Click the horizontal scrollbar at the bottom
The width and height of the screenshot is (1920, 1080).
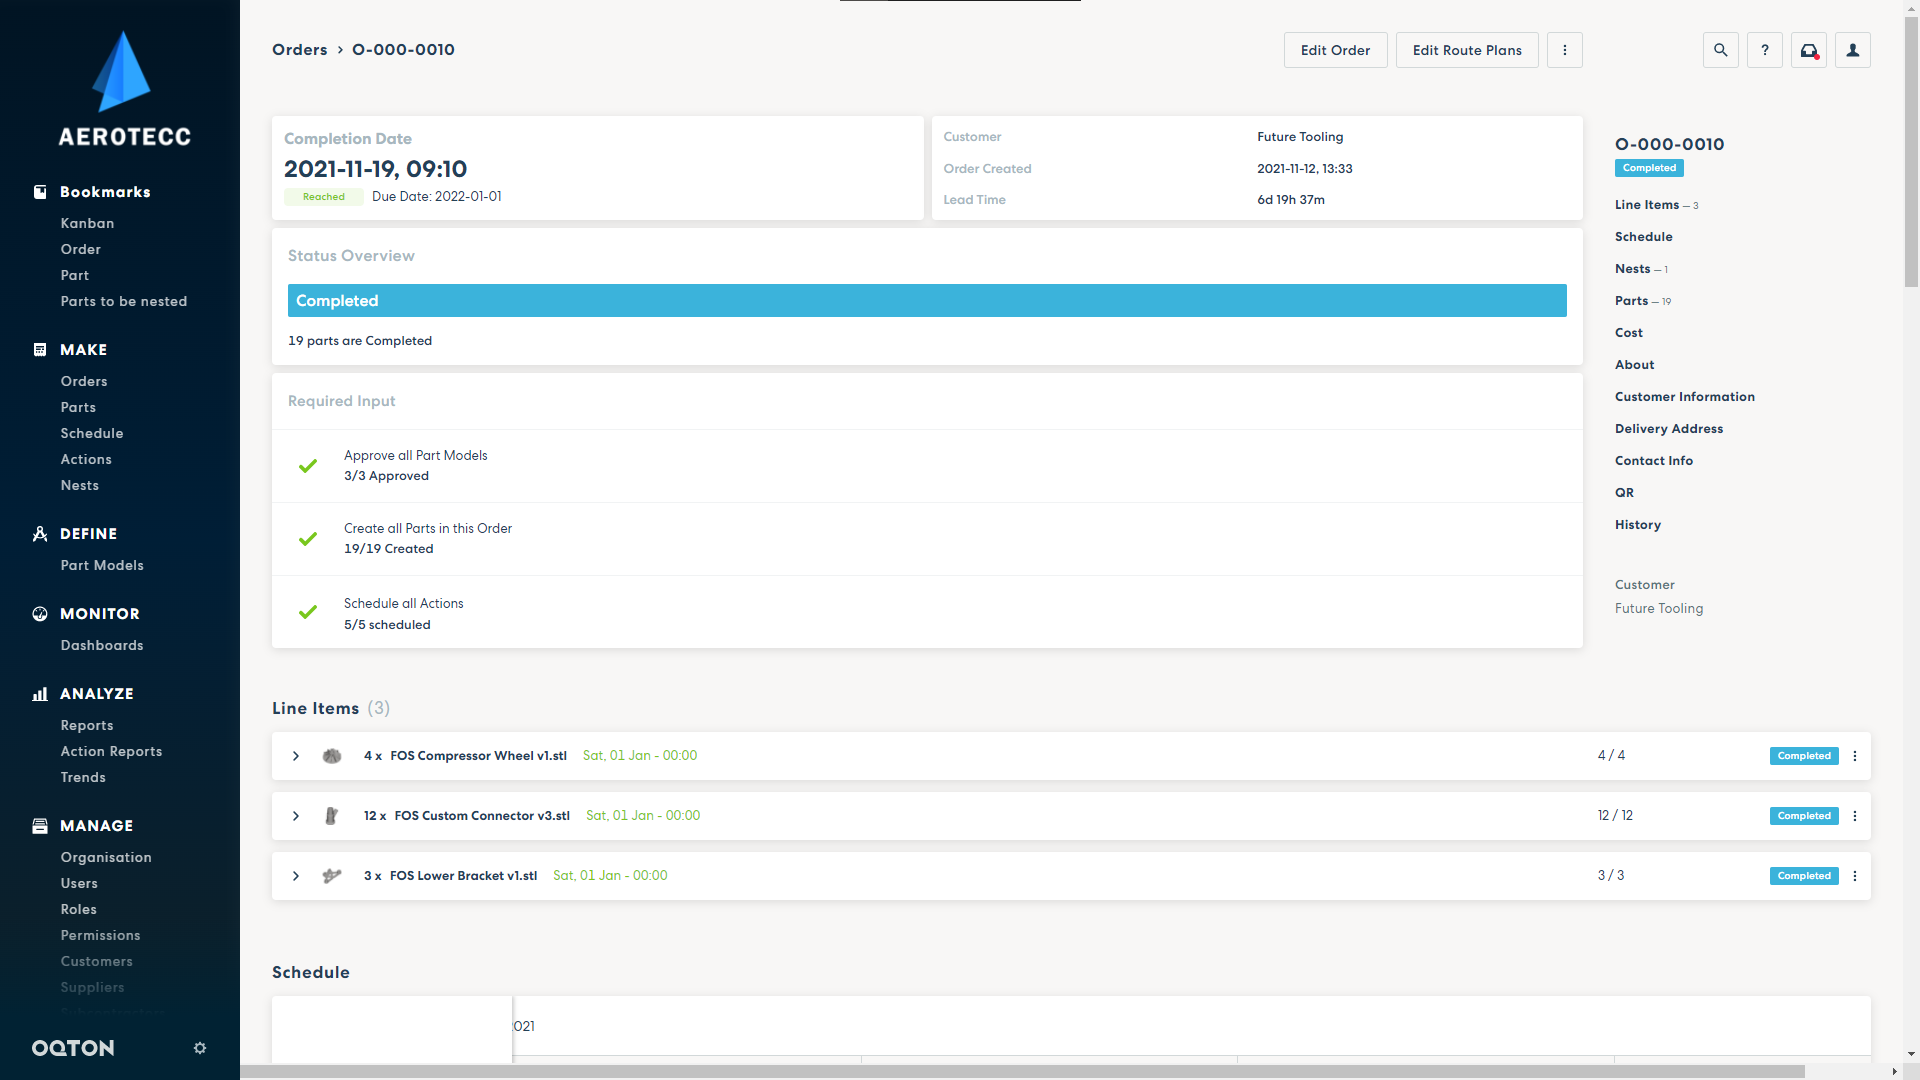click(x=1020, y=1071)
